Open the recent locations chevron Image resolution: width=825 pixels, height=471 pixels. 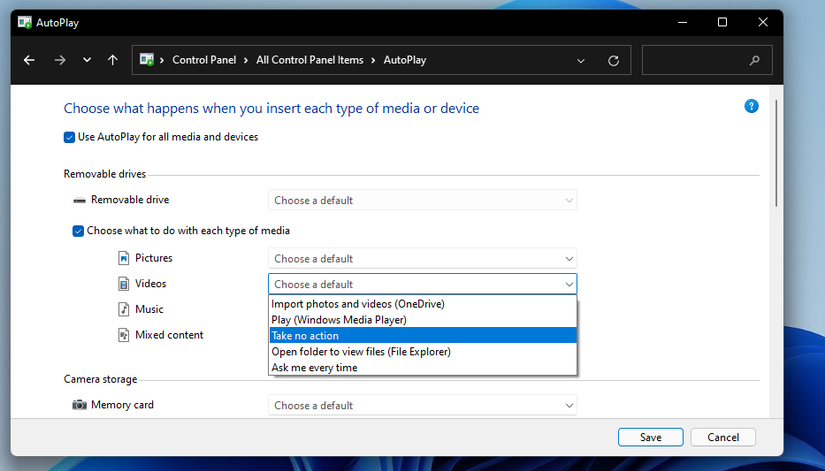[87, 60]
